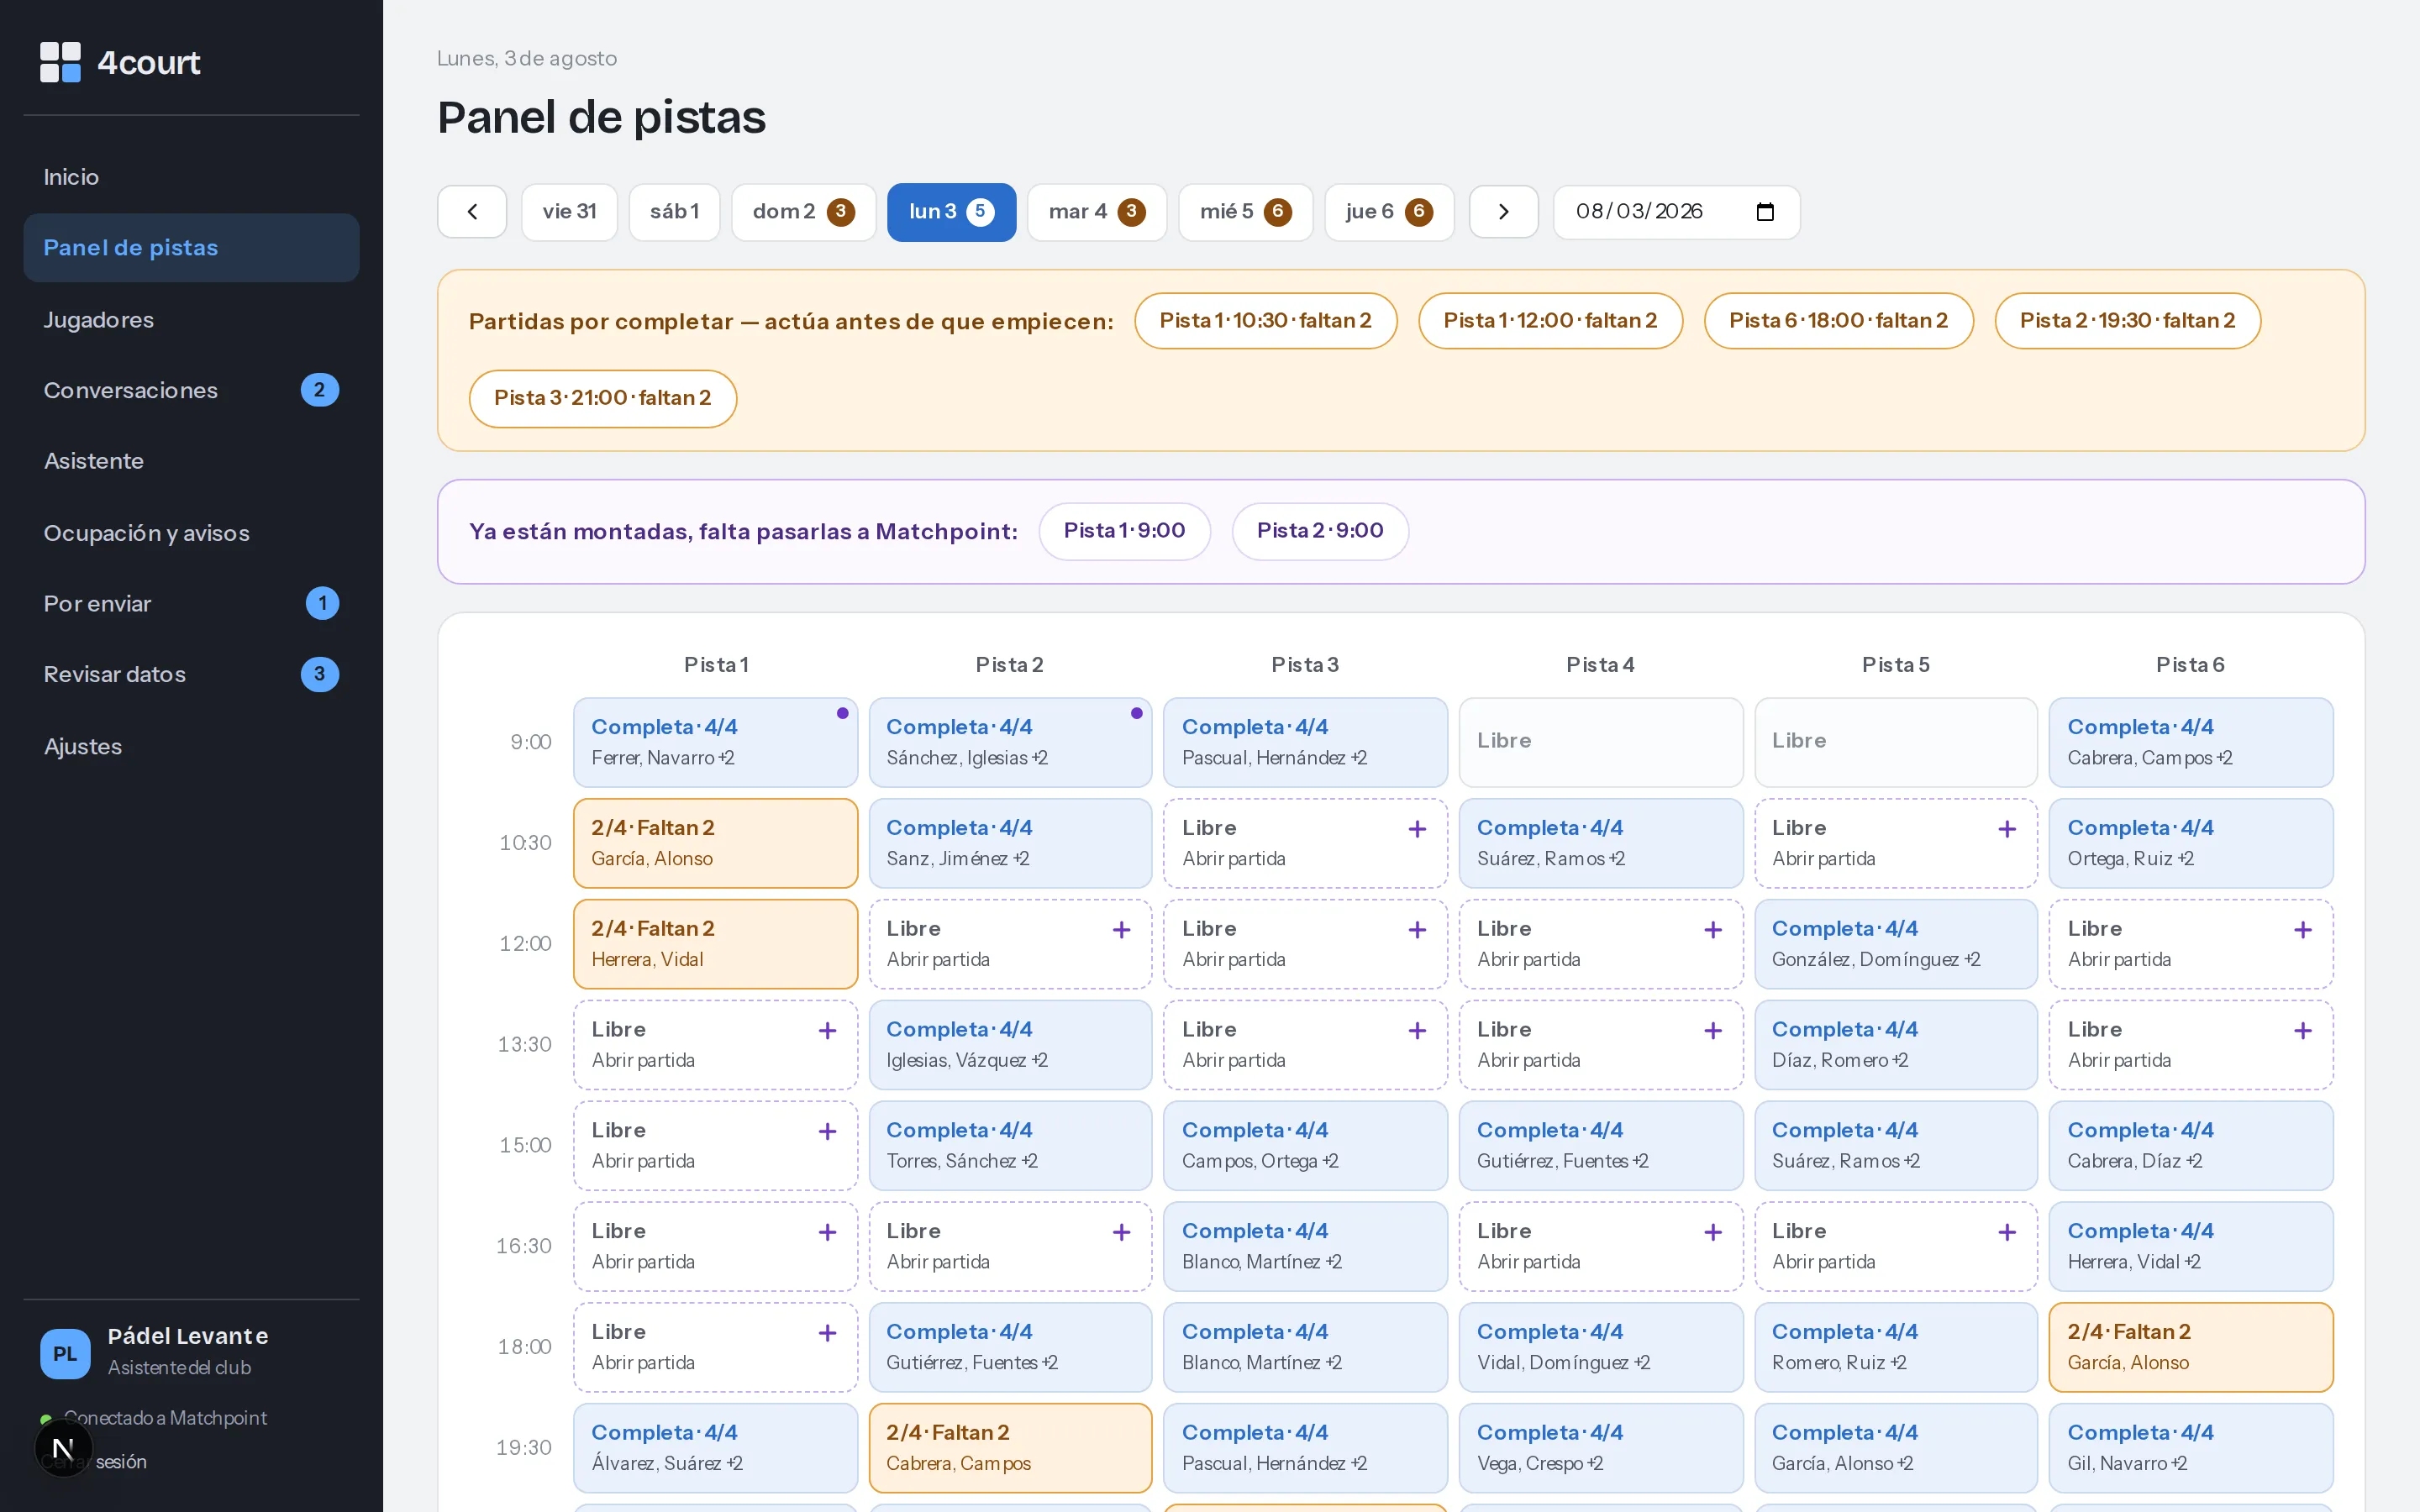
Task: Open pill Pista 1 · 10:30 · faltan 2
Action: click(1265, 321)
